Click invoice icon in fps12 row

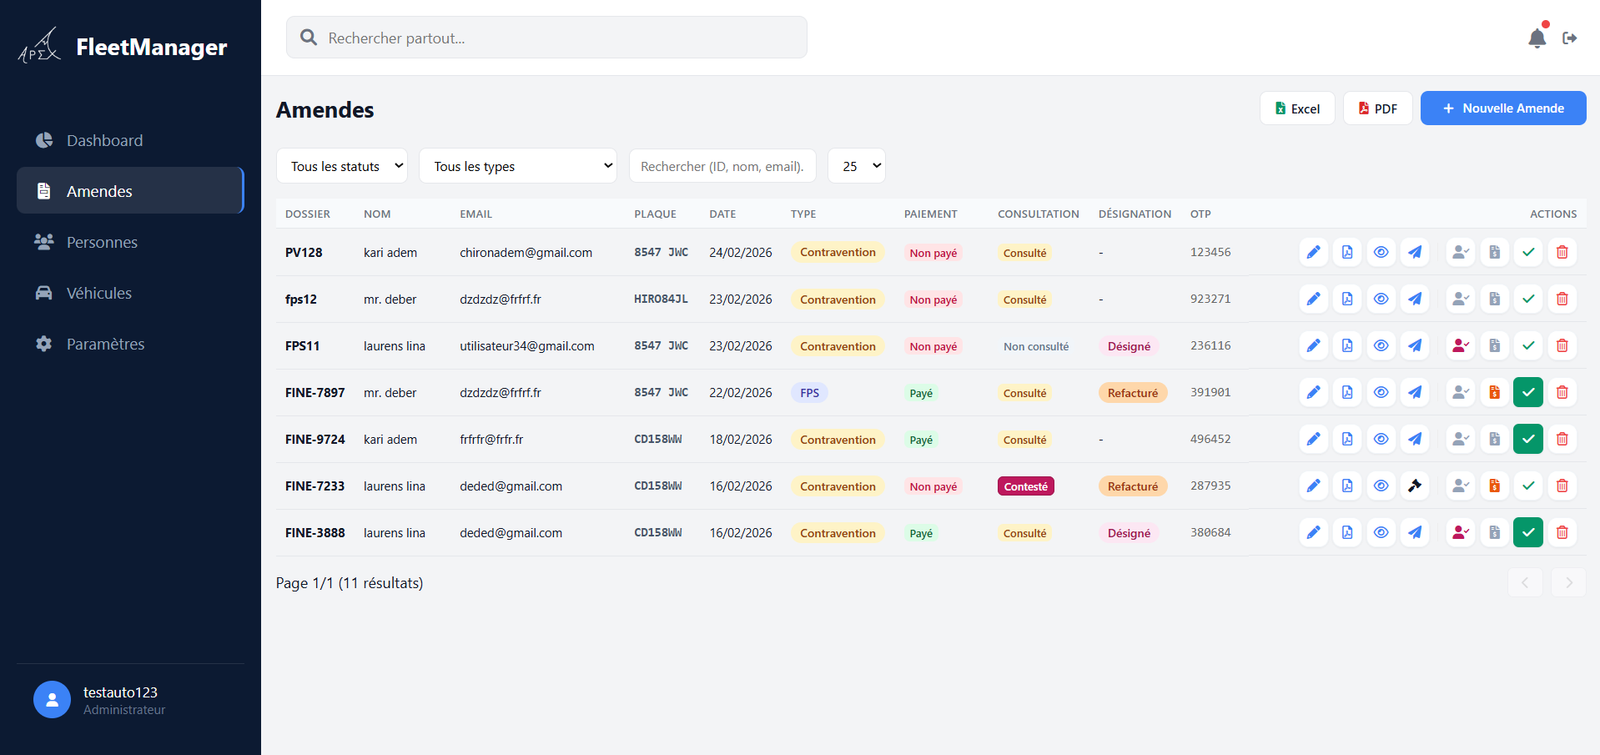point(1495,299)
